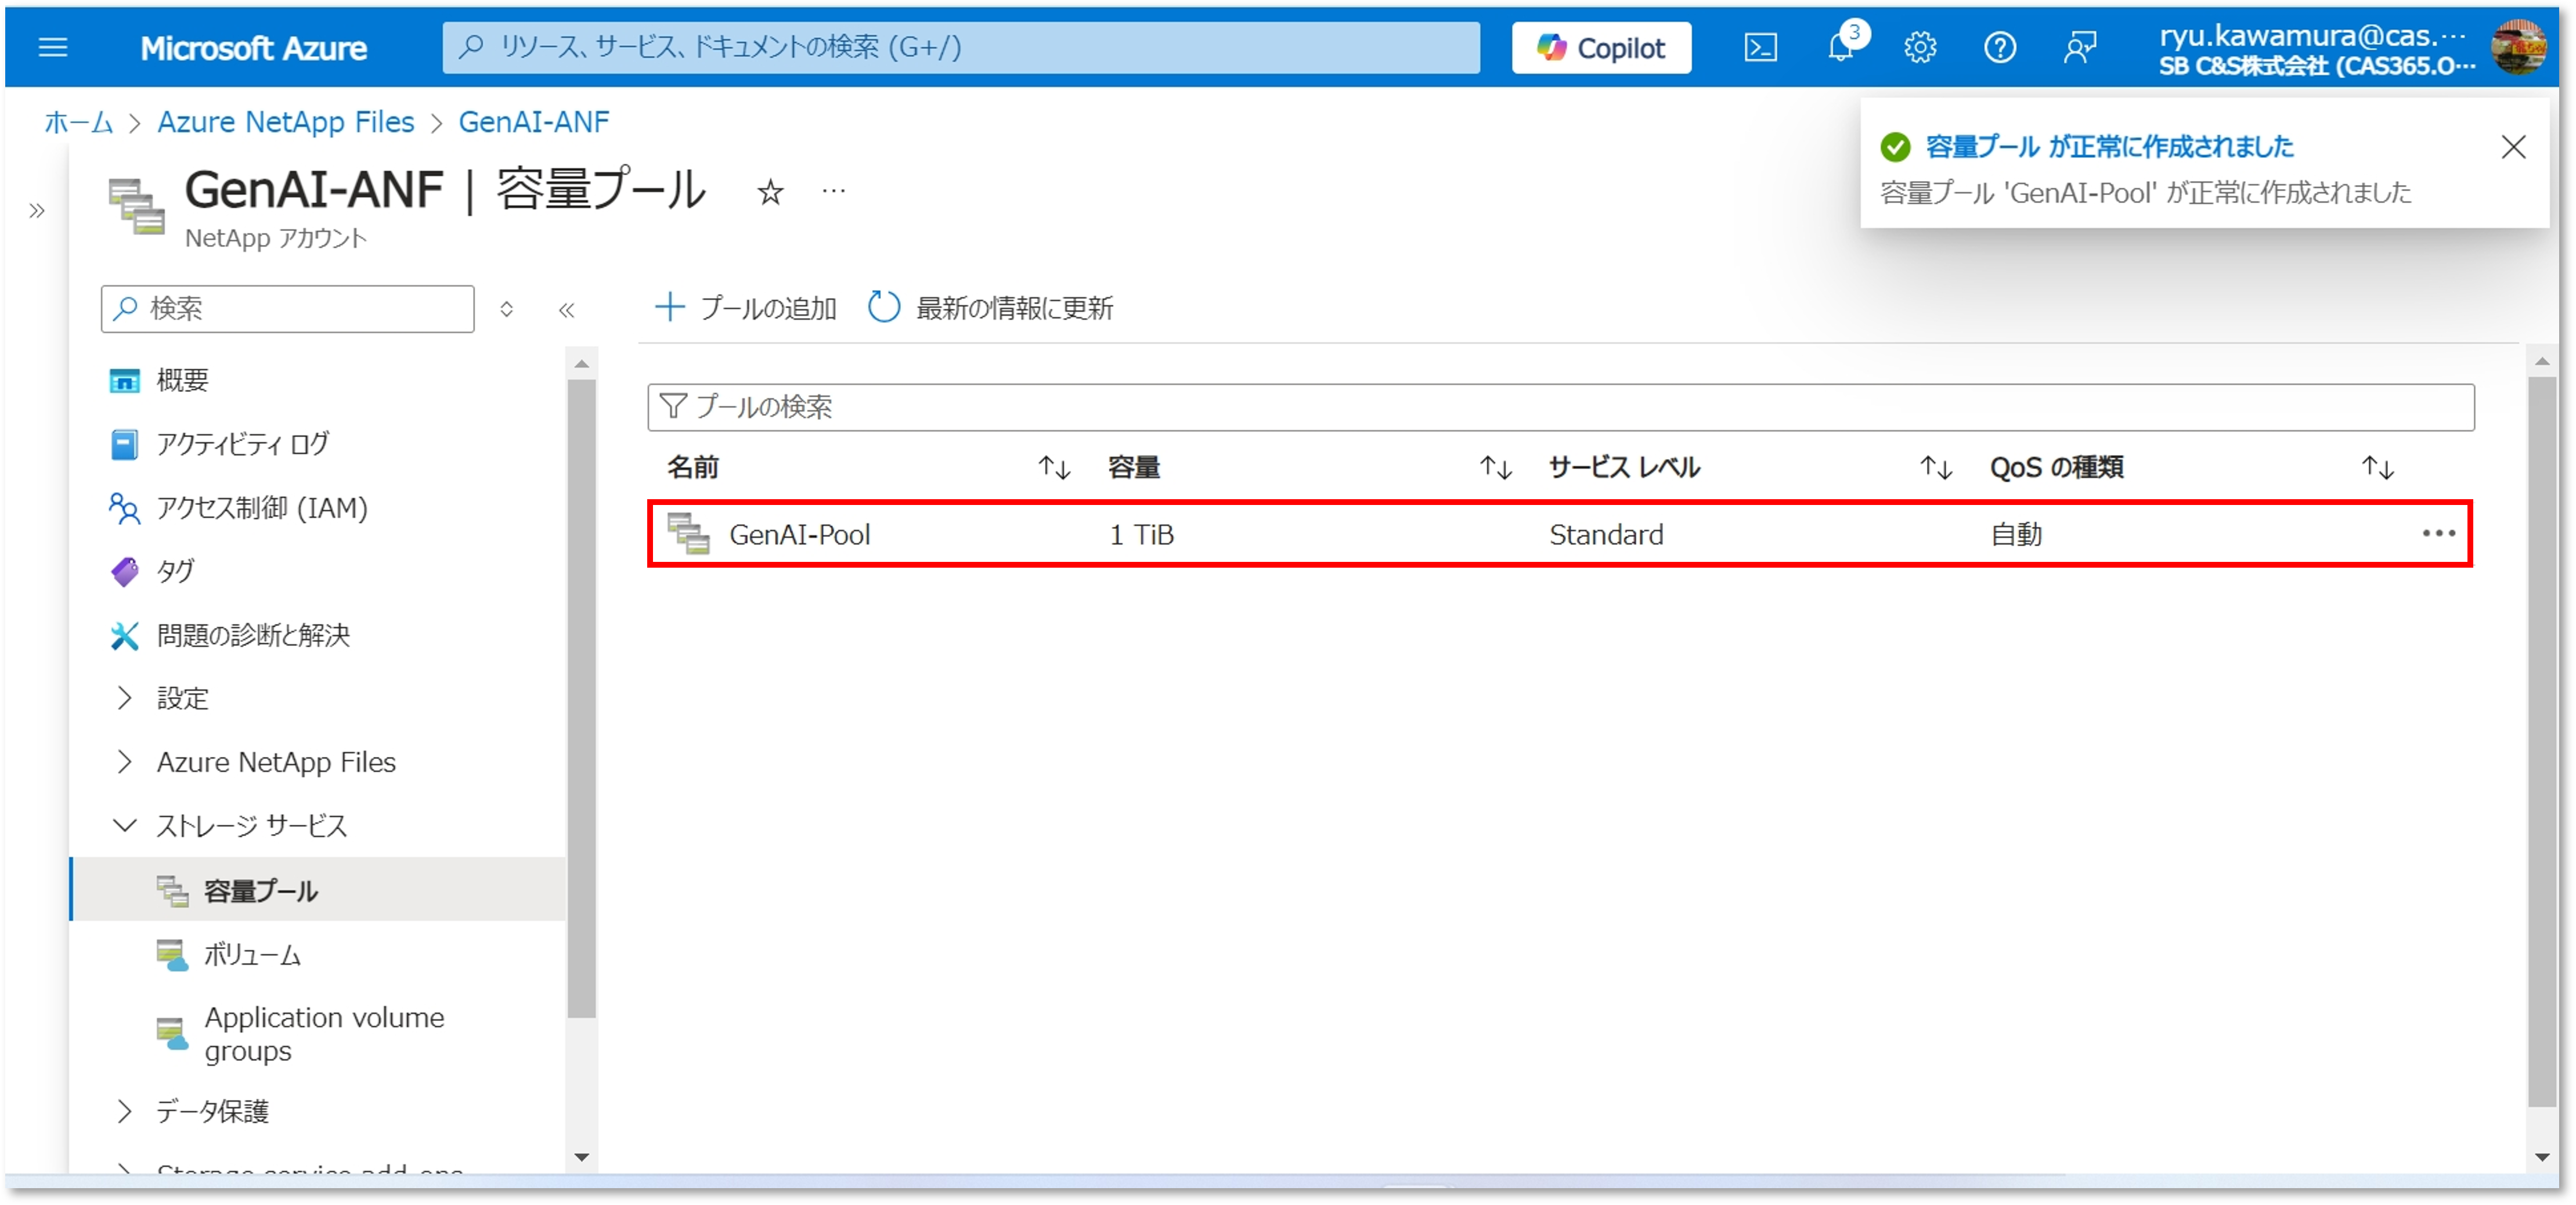Viewport: 2576px width, 1205px height.
Task: Expand the collapsed left portal sidebar
Action: tap(37, 210)
